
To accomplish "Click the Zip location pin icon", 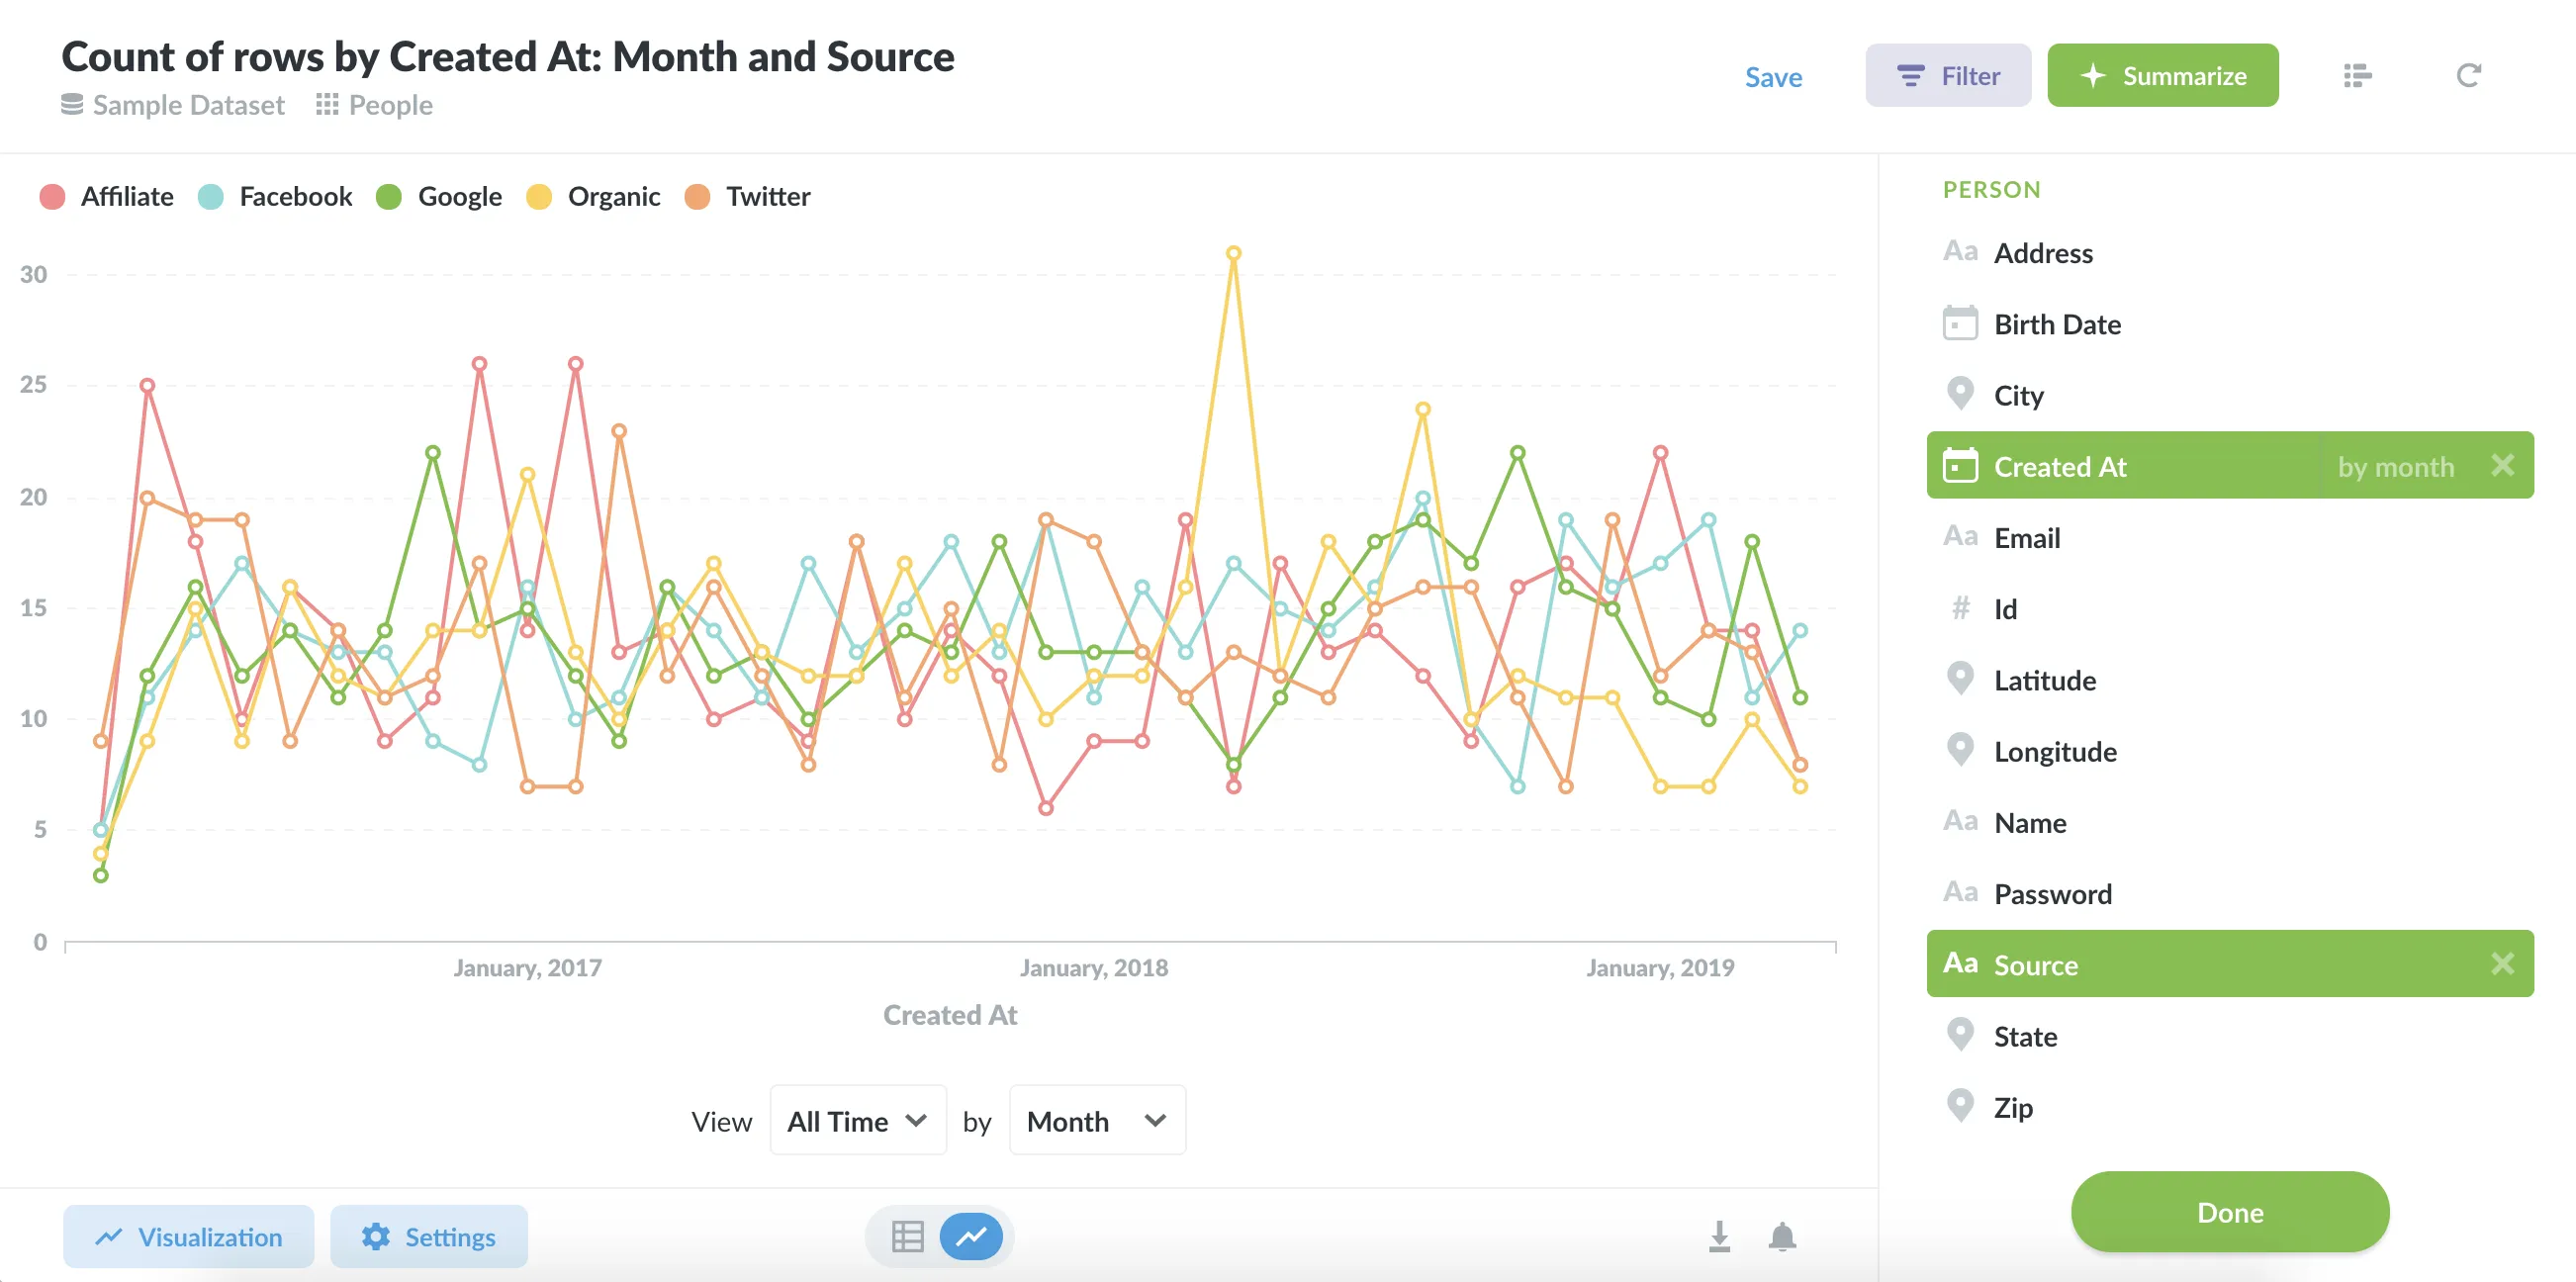I will [1960, 1107].
